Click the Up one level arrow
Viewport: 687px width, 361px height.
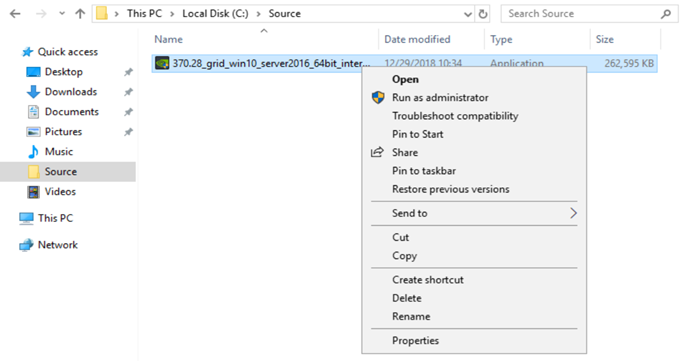80,14
